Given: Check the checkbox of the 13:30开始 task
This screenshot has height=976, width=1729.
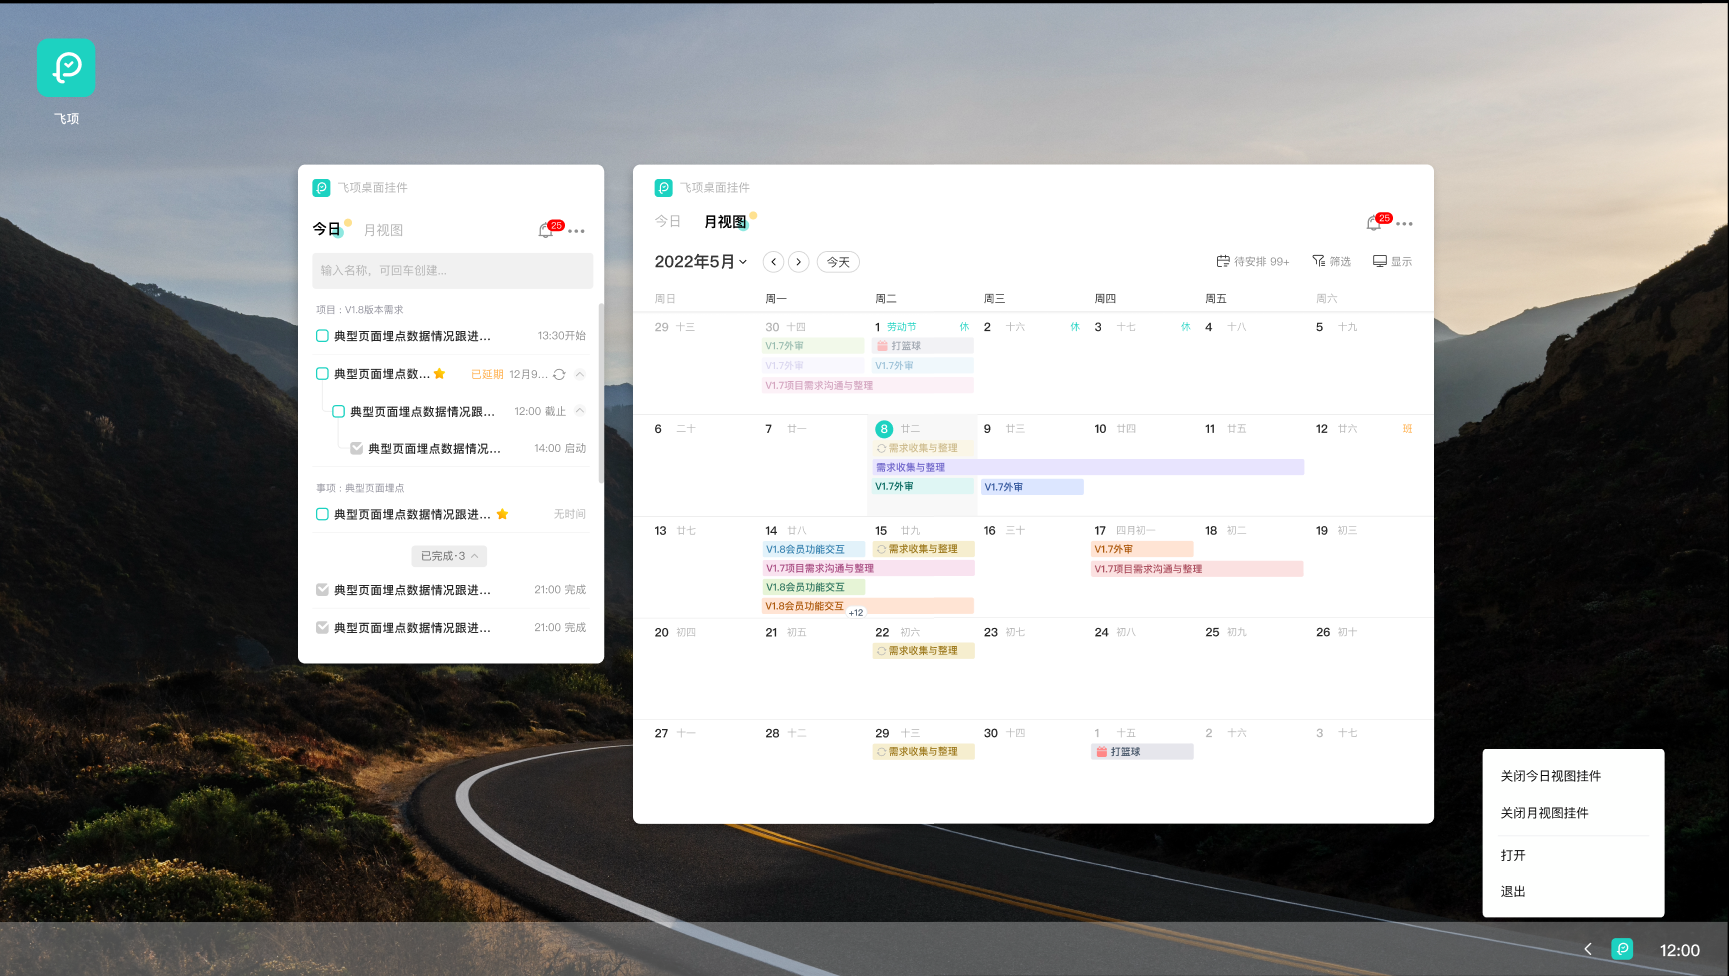Looking at the screenshot, I should pos(321,335).
